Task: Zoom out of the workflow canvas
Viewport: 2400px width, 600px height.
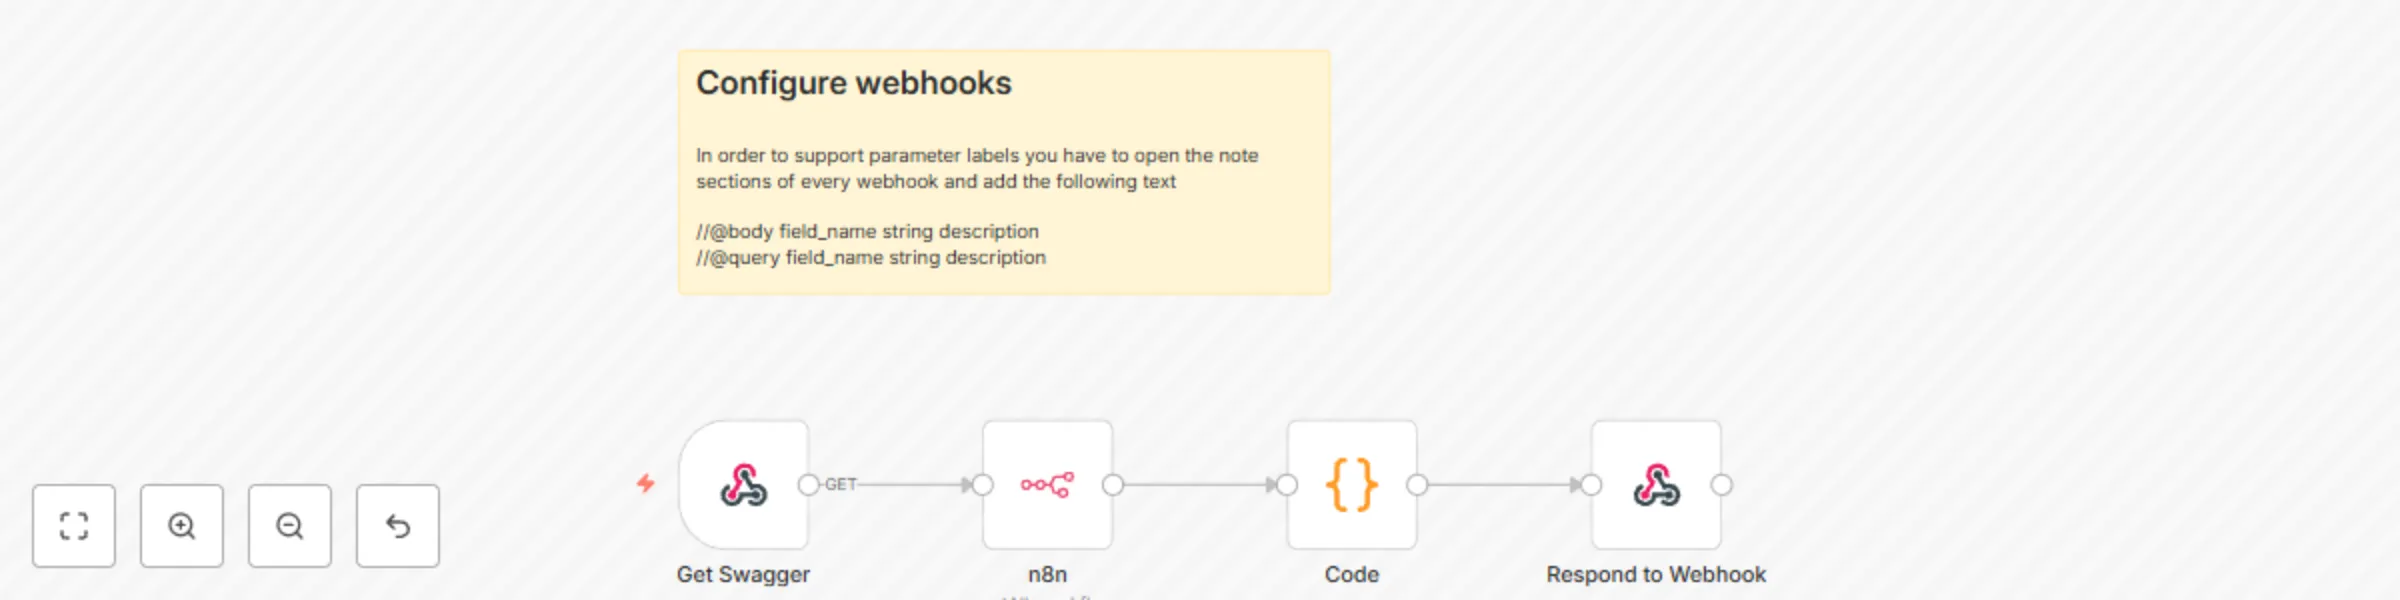Action: (x=290, y=526)
